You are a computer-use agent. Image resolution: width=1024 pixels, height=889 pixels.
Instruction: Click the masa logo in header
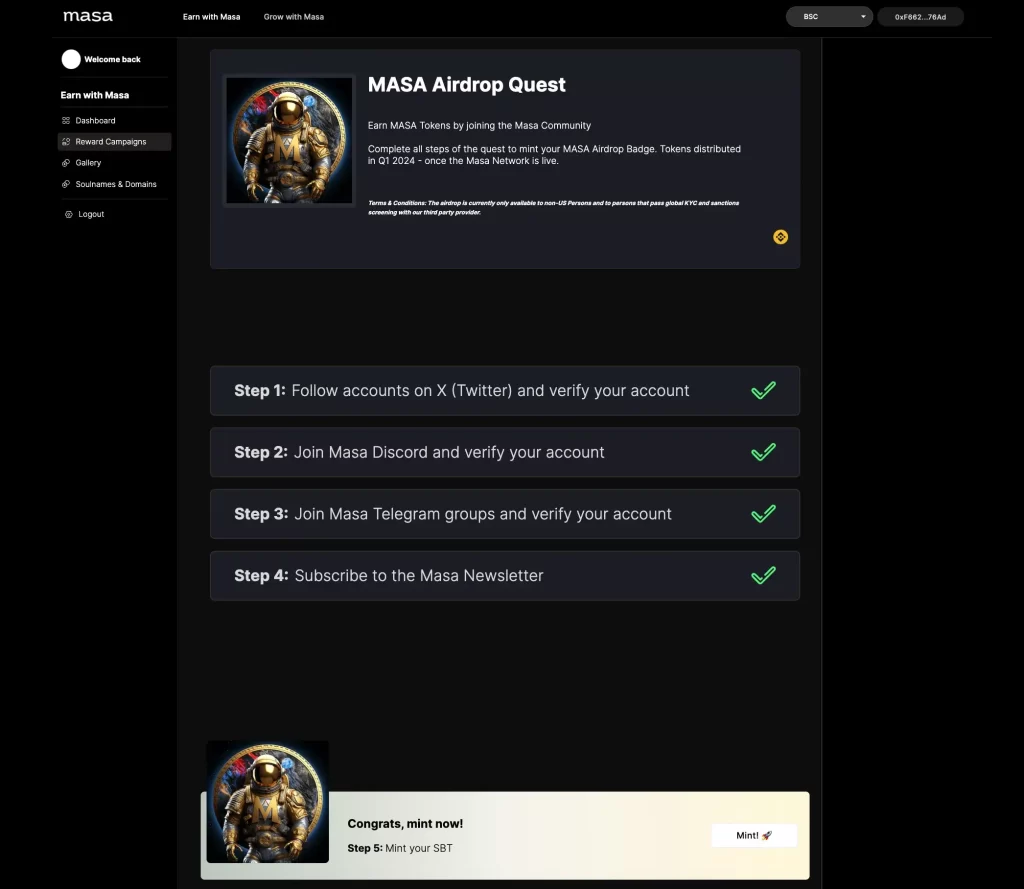[x=88, y=16]
